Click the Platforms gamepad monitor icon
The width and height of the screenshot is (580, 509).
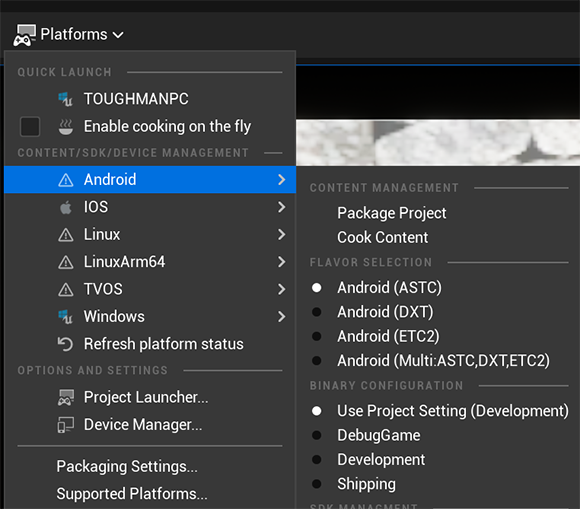tap(24, 35)
